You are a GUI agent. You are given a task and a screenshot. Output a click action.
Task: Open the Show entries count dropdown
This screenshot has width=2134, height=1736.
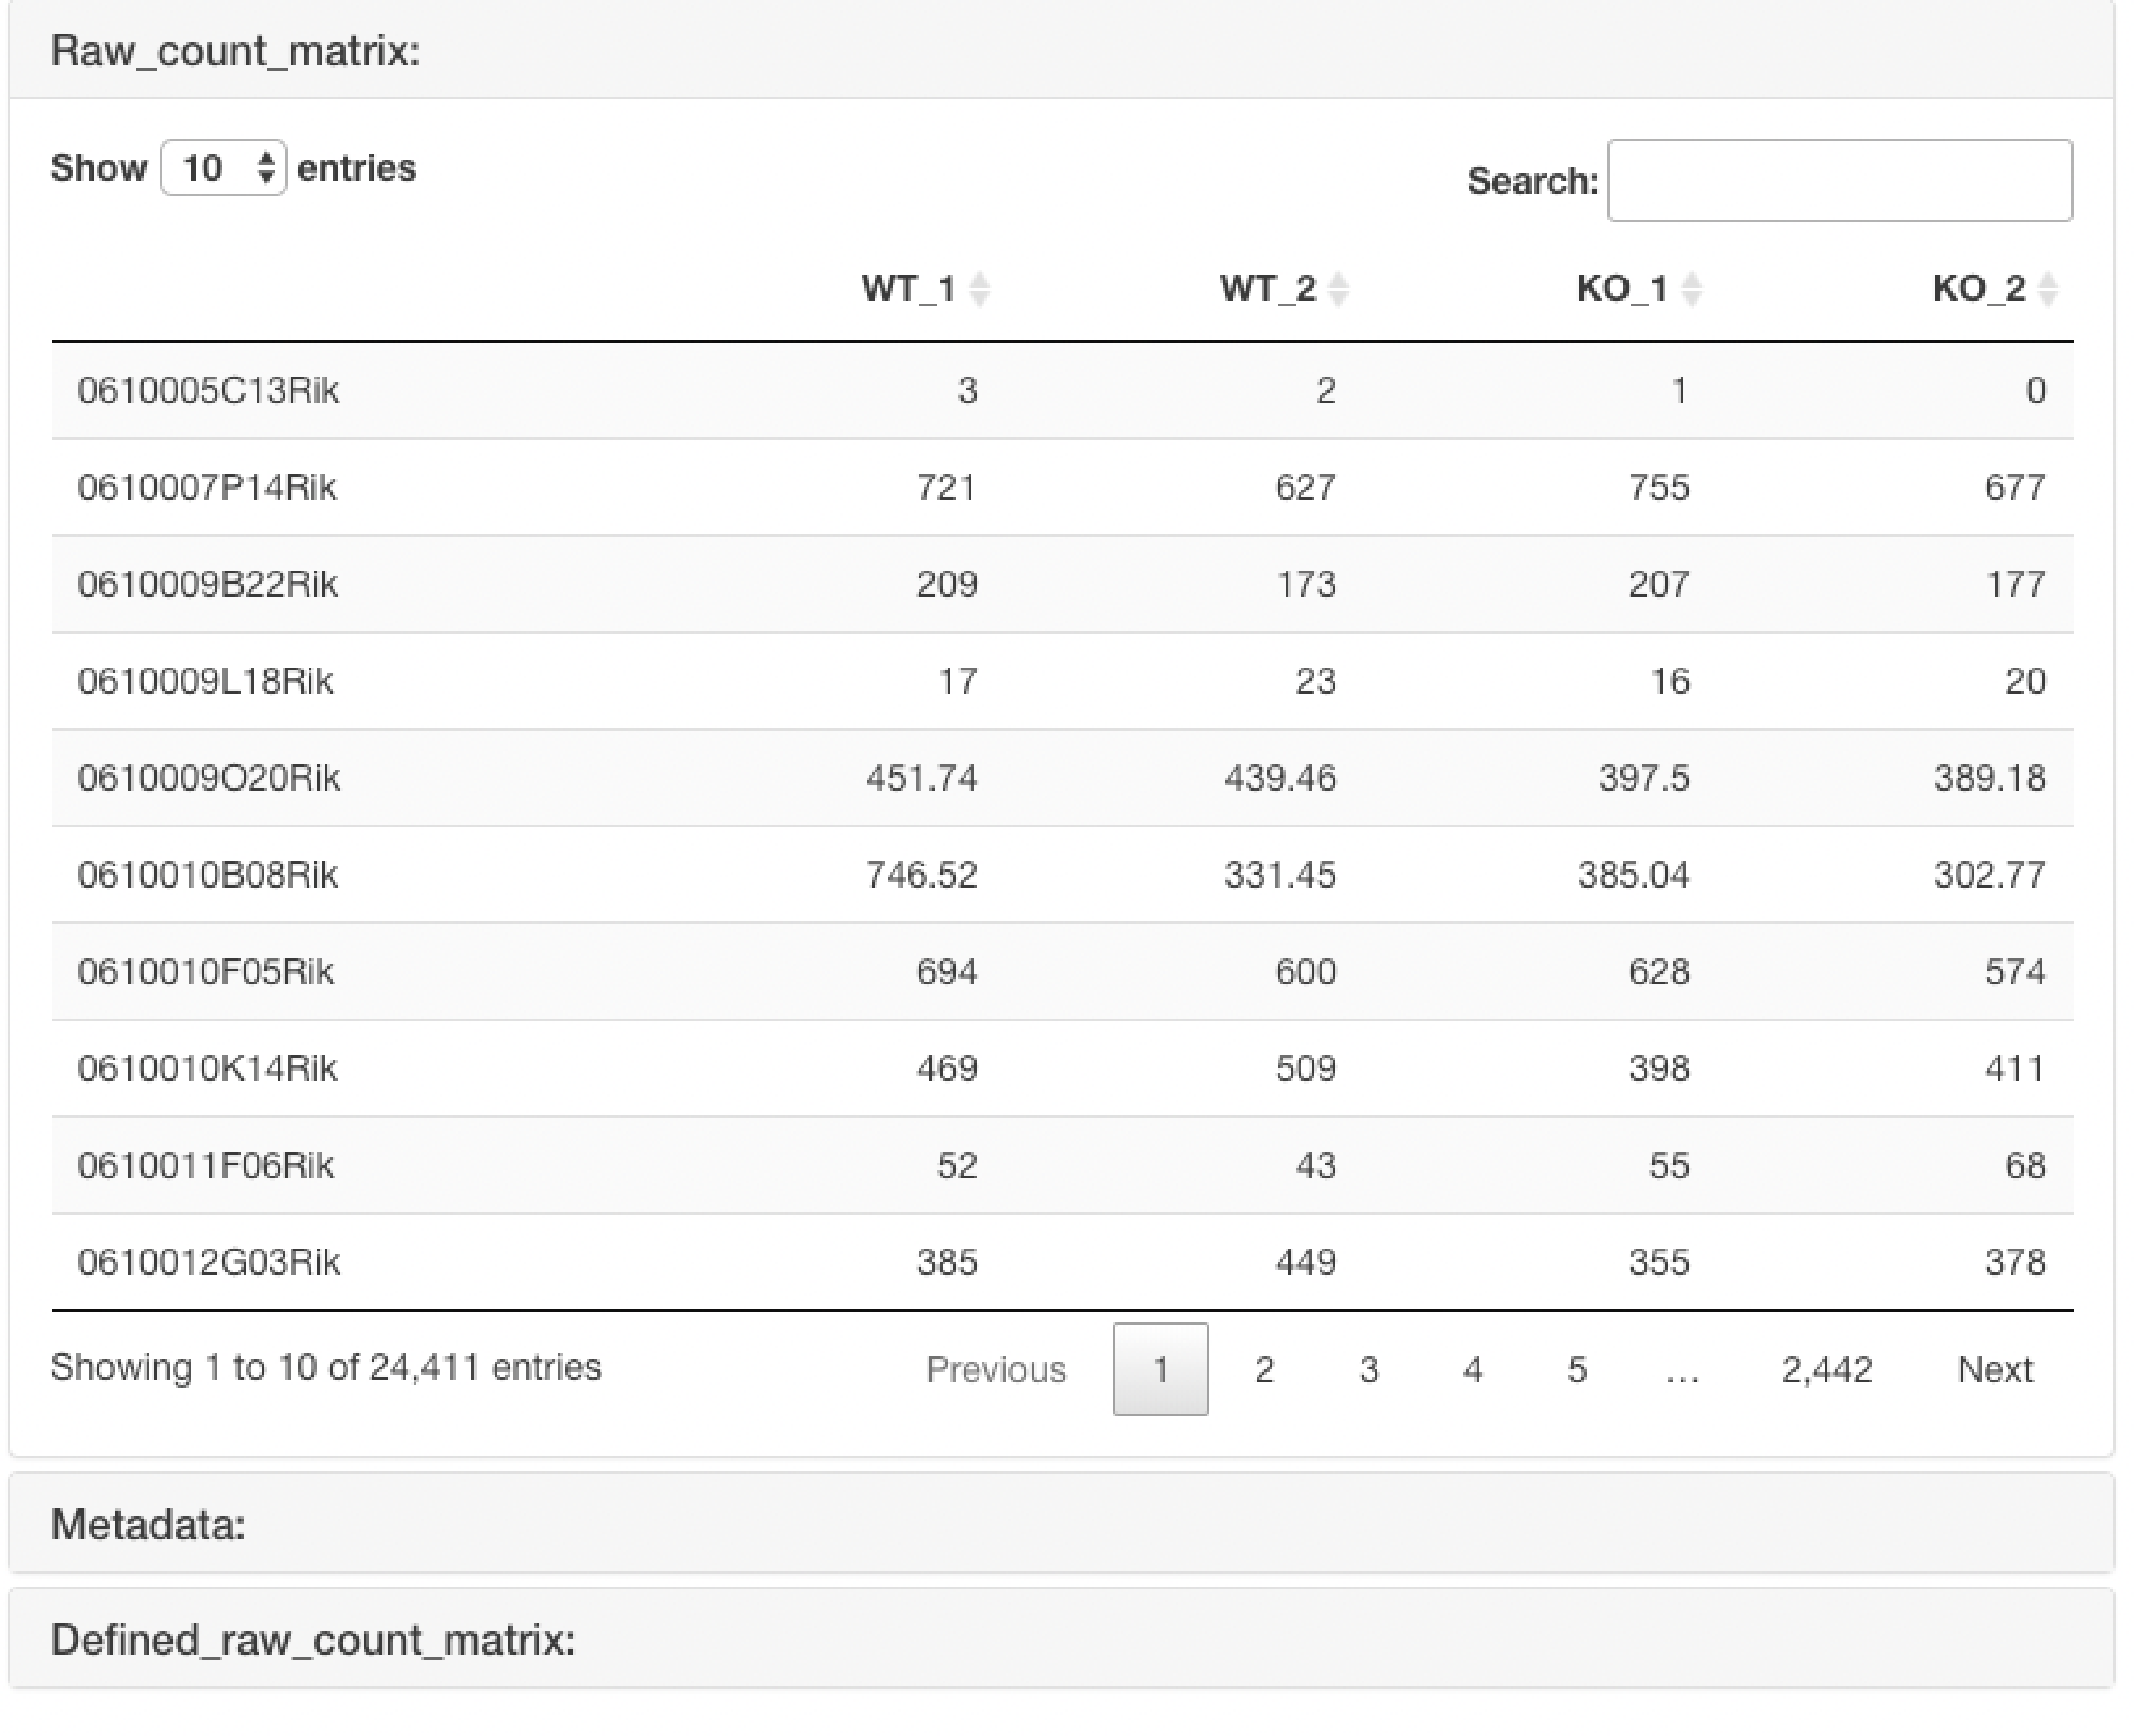point(223,168)
